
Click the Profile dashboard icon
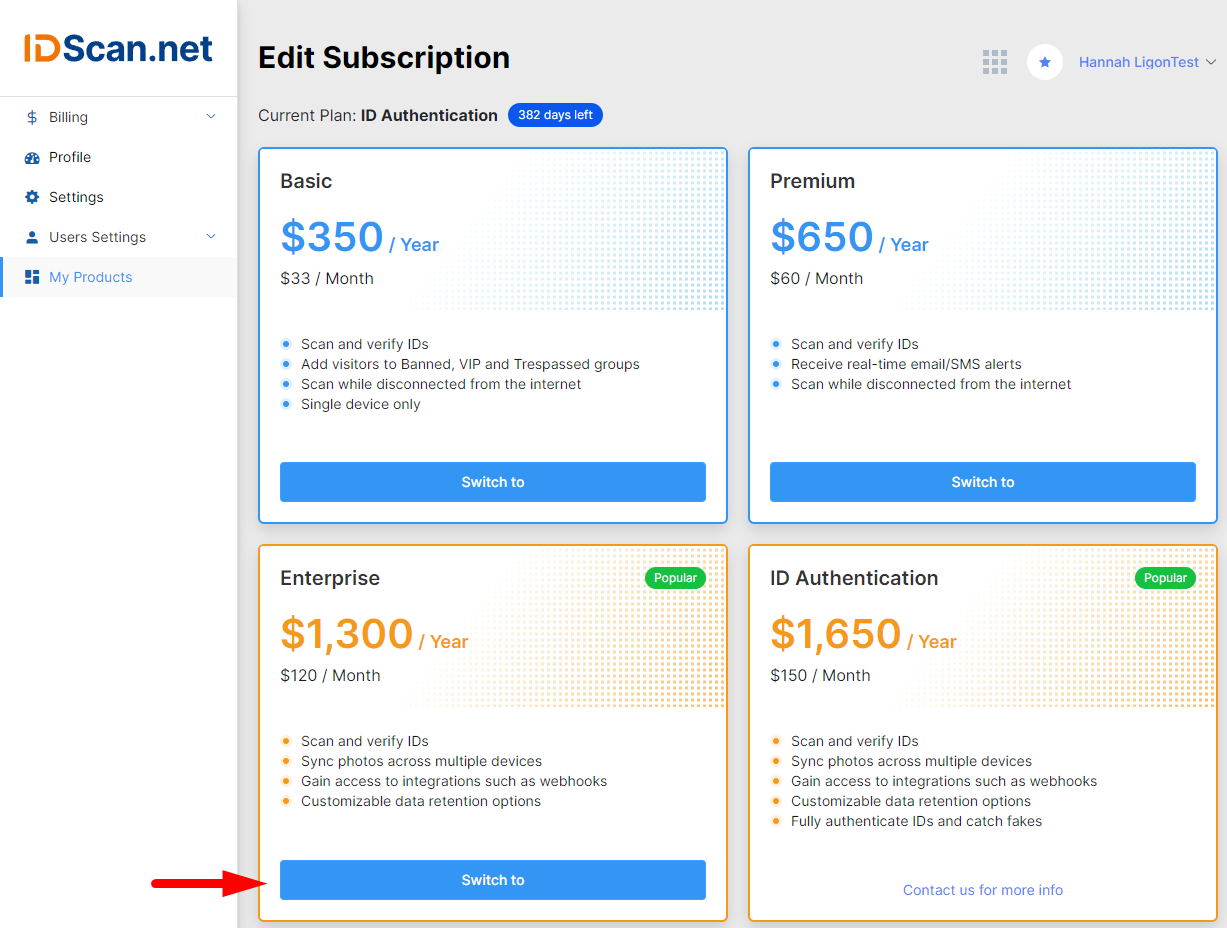32,157
